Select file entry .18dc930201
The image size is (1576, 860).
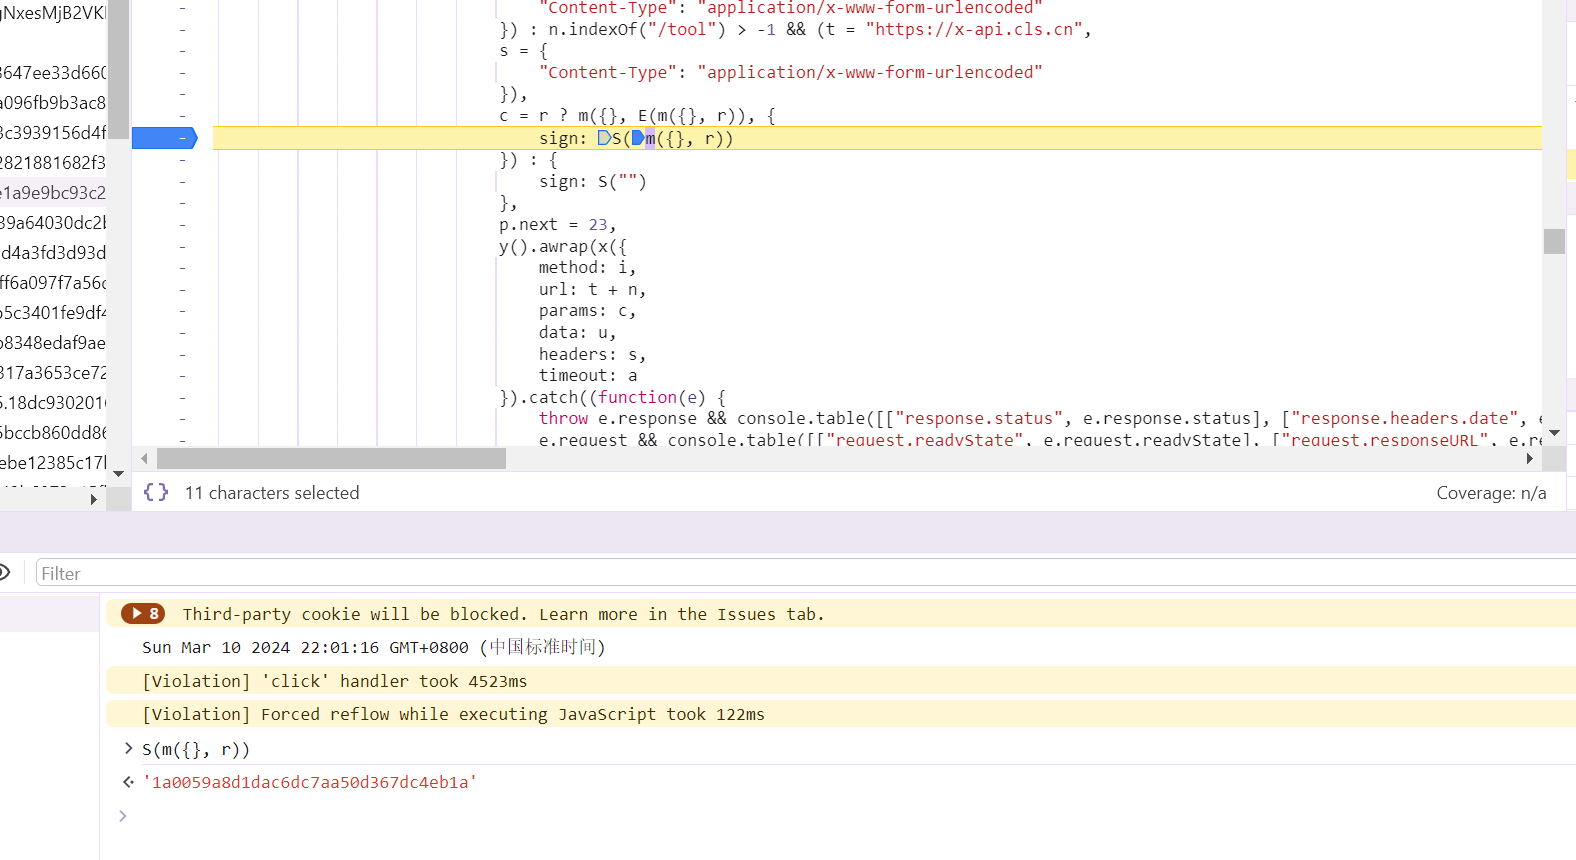pos(53,402)
